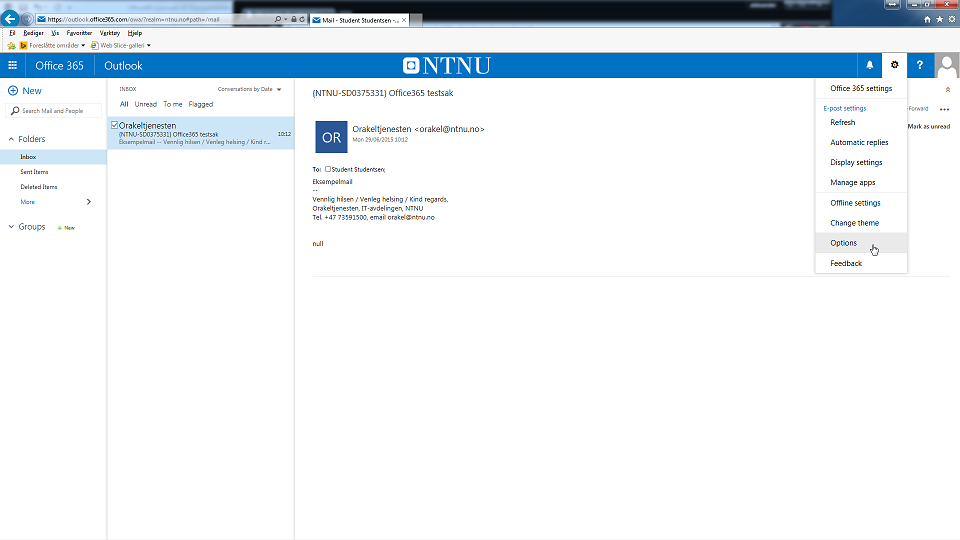Show All messages filter
The width and height of the screenshot is (960, 540).
(124, 104)
